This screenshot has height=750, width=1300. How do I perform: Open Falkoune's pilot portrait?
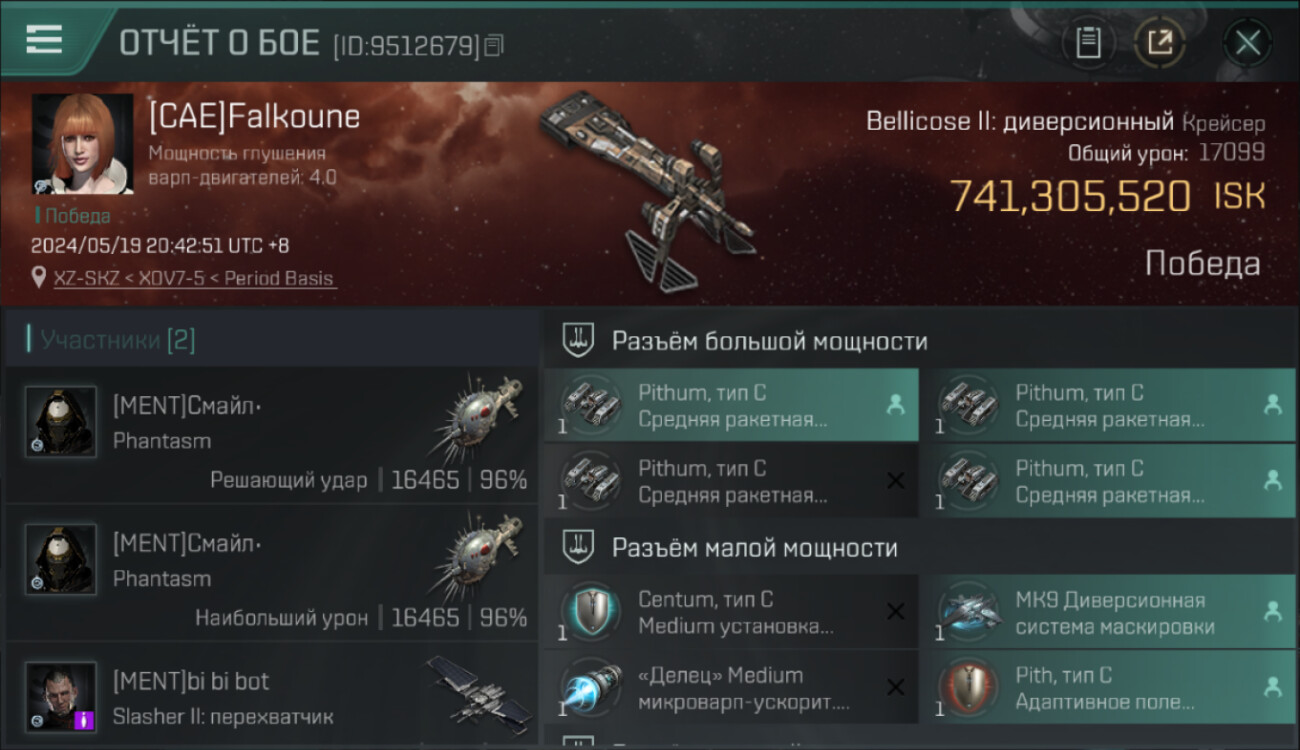(82, 143)
